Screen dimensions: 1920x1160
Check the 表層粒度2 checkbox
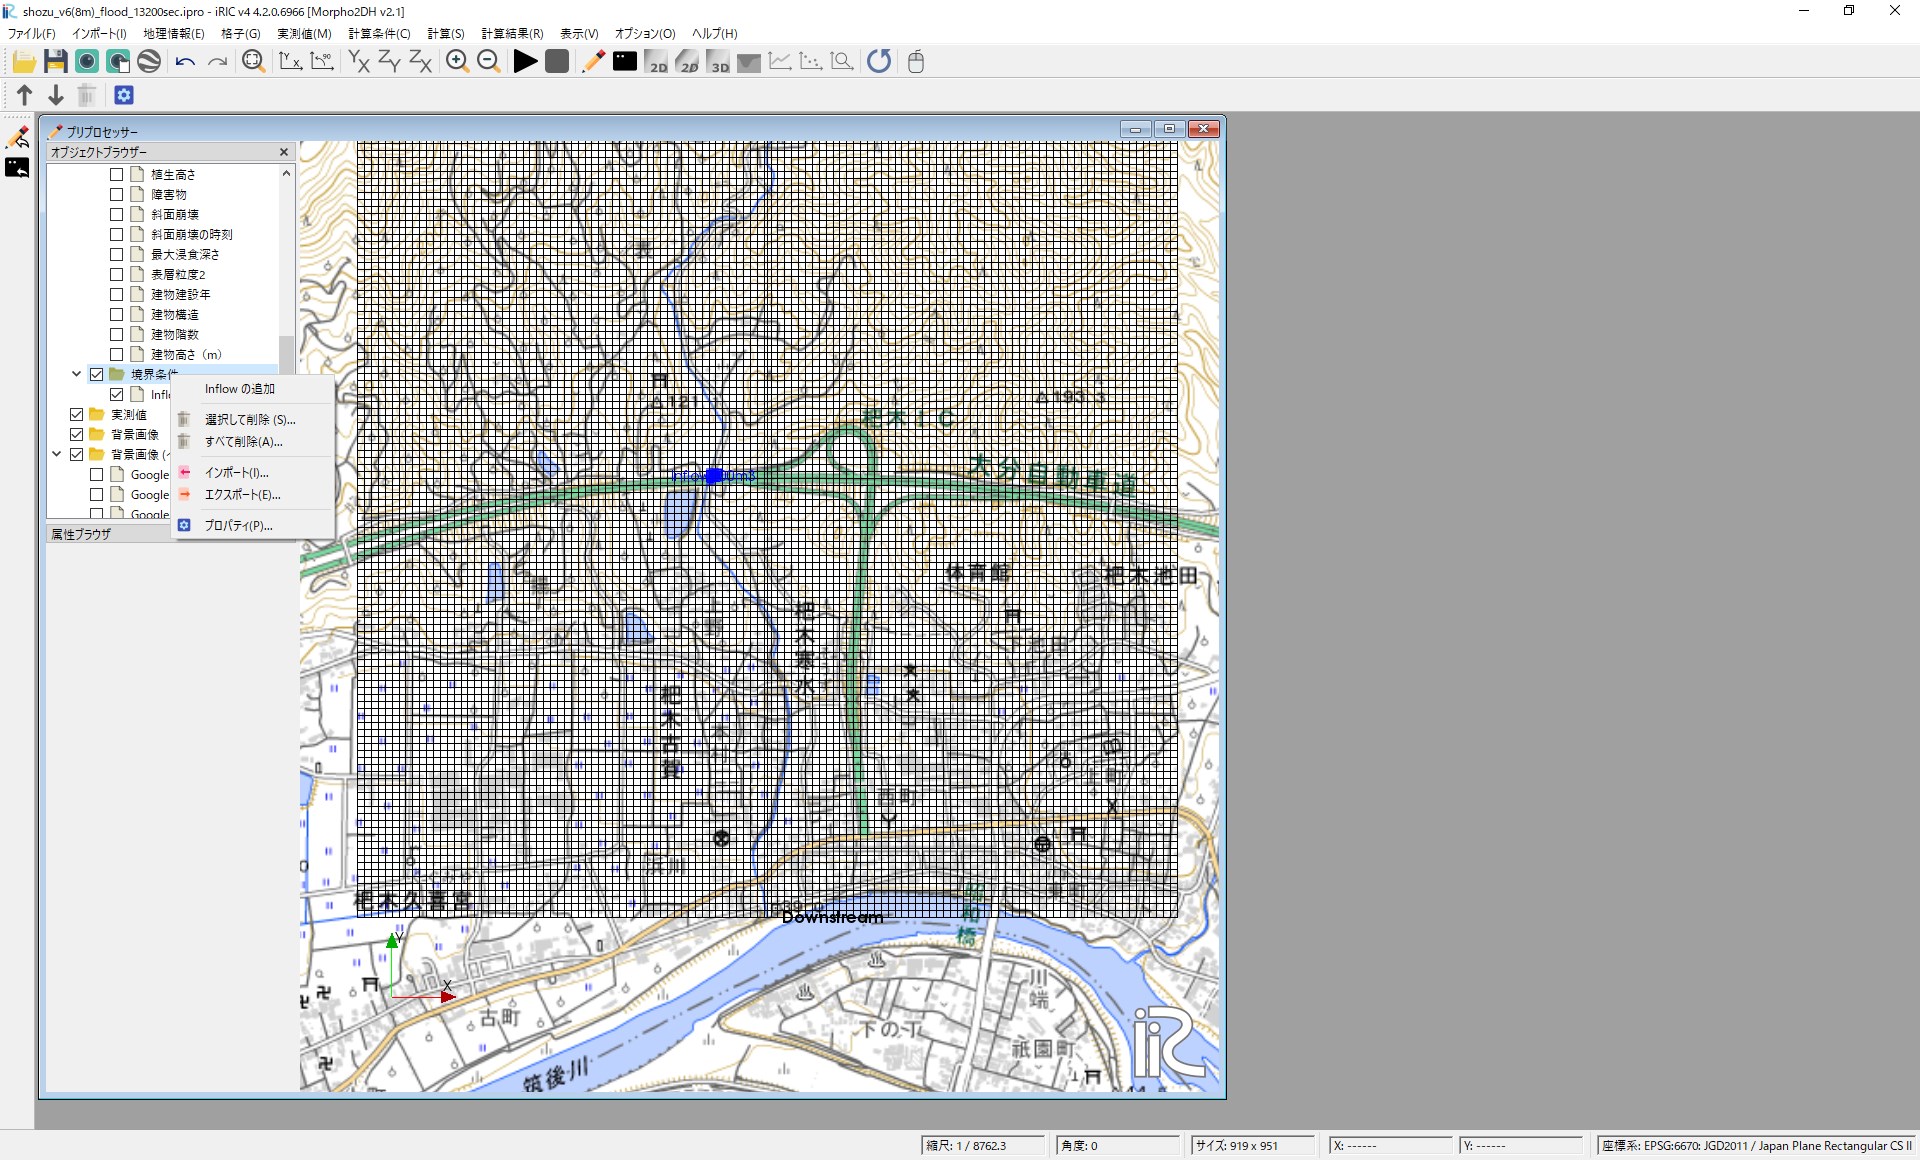click(x=117, y=275)
